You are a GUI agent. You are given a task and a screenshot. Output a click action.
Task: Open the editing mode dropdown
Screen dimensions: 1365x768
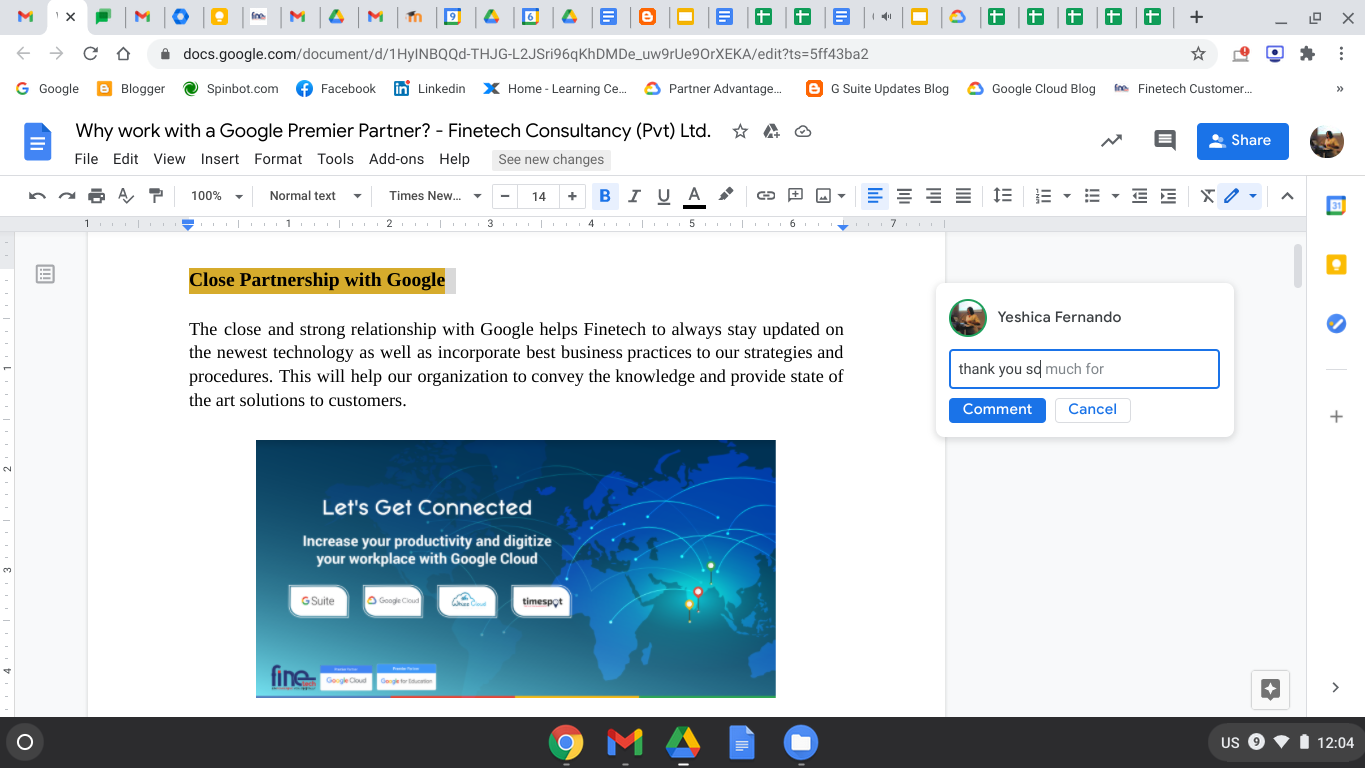[1240, 196]
